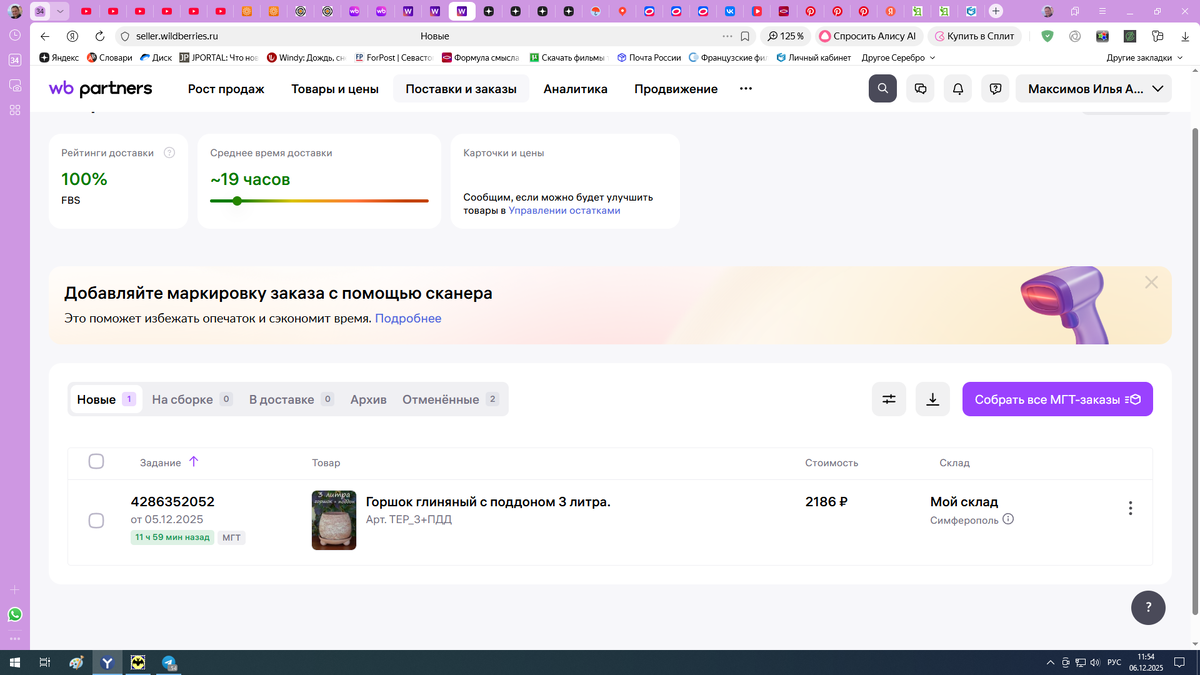Expand the Максимов Илья account dropdown
1200x675 pixels.
(1094, 88)
